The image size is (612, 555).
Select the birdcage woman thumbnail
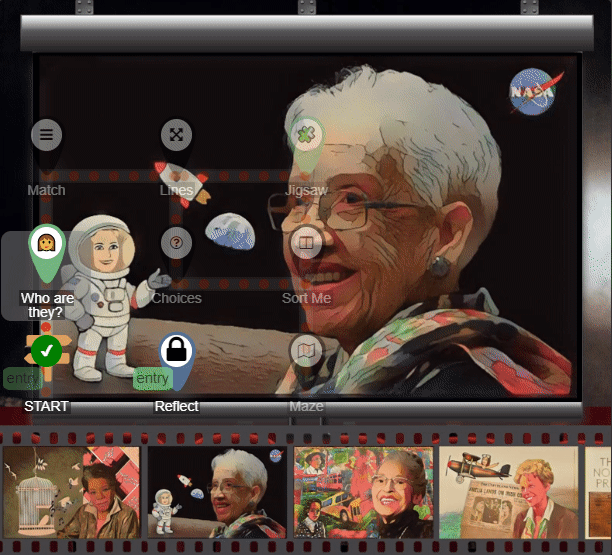click(71, 493)
